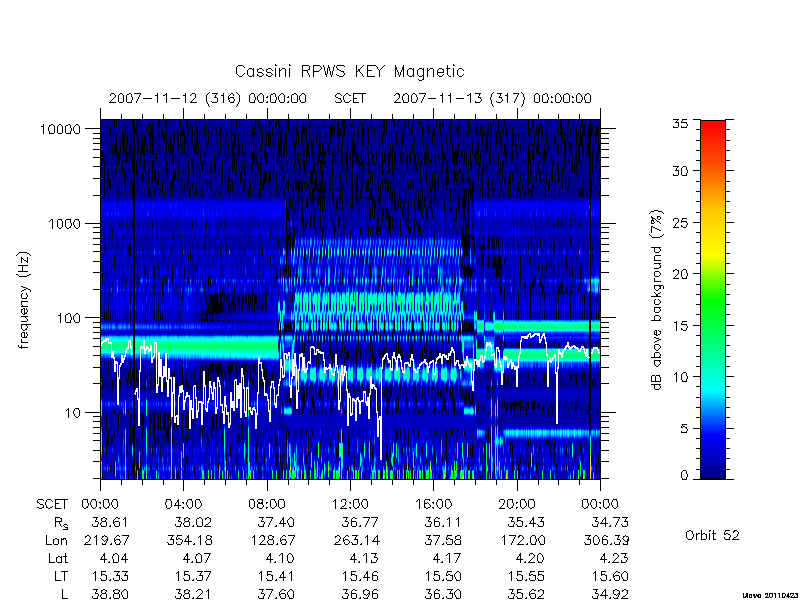
Task: Click the latitude value 4.23
Action: tap(614, 558)
